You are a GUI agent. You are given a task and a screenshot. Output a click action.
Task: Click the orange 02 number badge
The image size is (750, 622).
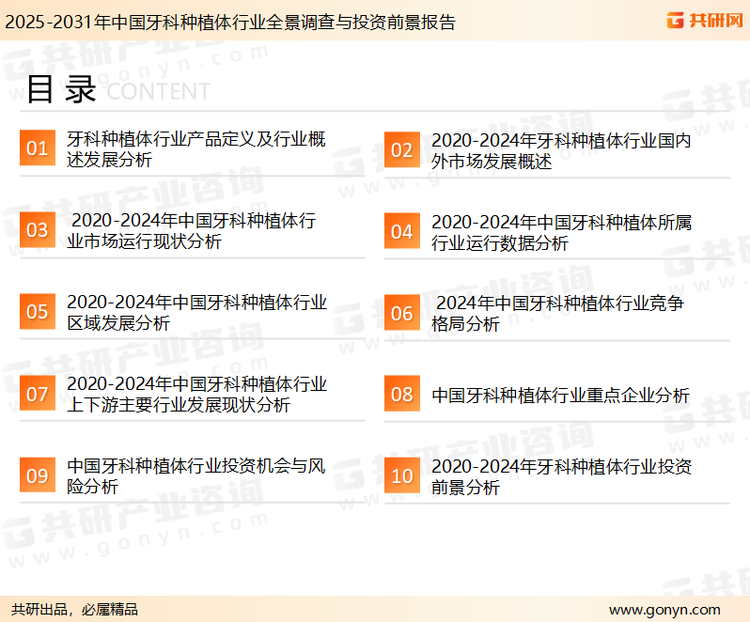[402, 150]
